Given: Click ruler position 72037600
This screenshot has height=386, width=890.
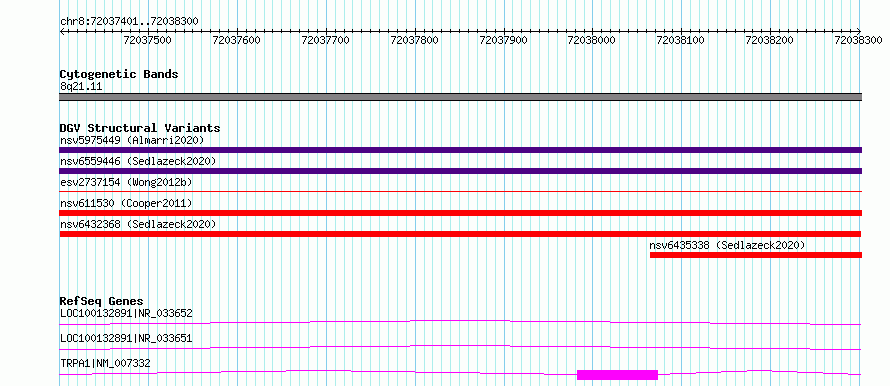Looking at the screenshot, I should pyautogui.click(x=237, y=40).
